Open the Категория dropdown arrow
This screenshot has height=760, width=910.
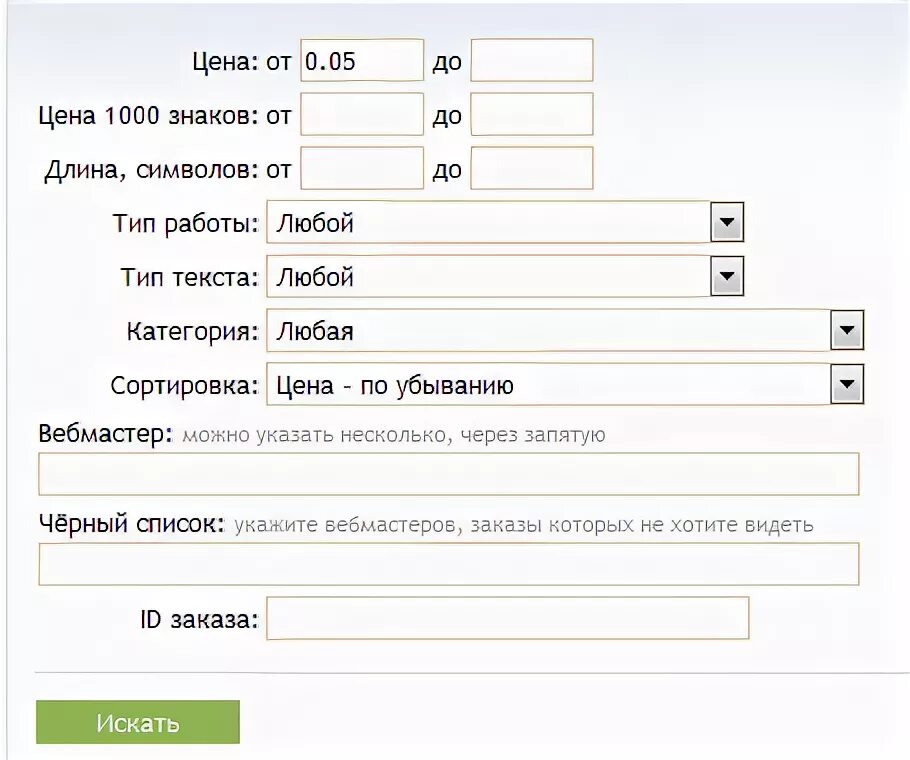pyautogui.click(x=847, y=330)
